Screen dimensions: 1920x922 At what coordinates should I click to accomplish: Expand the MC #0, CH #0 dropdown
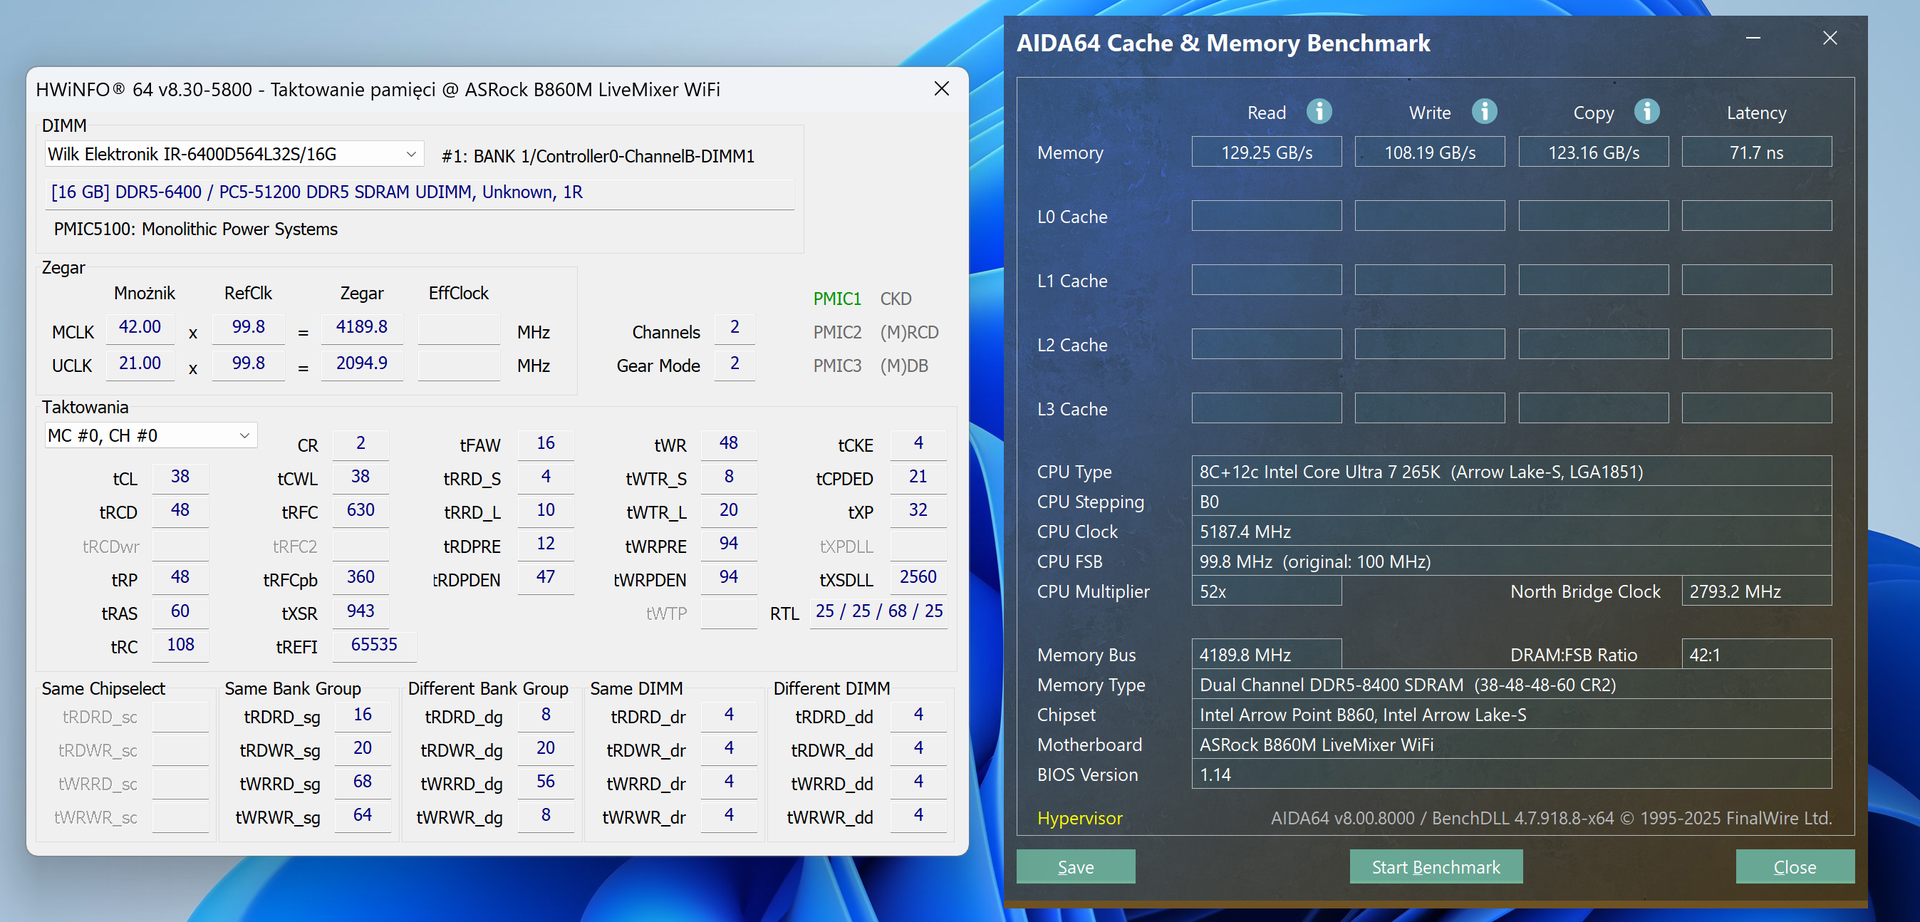click(244, 436)
